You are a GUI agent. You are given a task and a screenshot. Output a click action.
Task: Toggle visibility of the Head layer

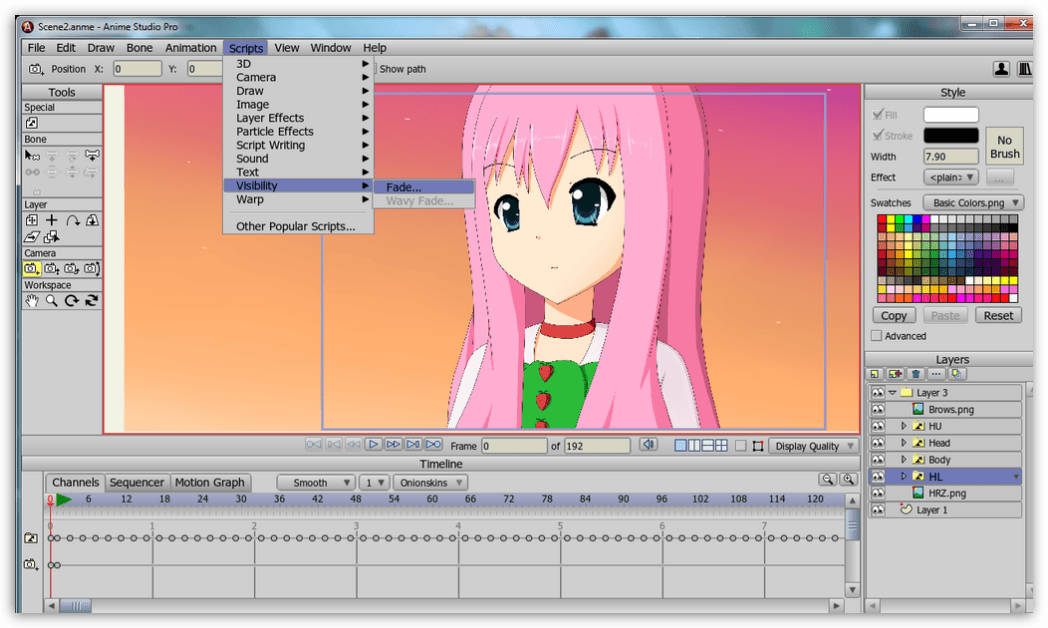878,443
